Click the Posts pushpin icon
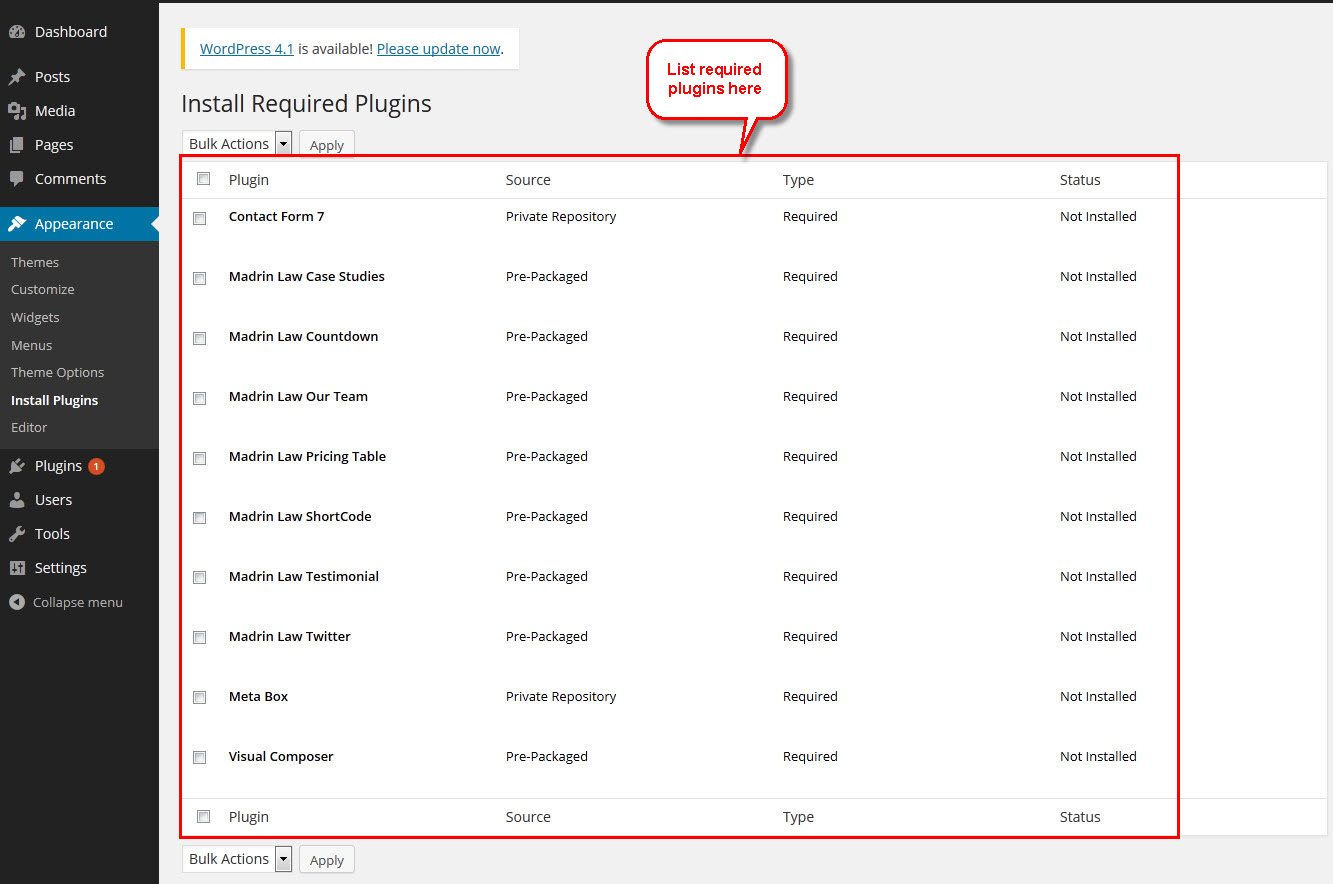Screen dimensions: 1333x884 pyautogui.click(x=17, y=77)
